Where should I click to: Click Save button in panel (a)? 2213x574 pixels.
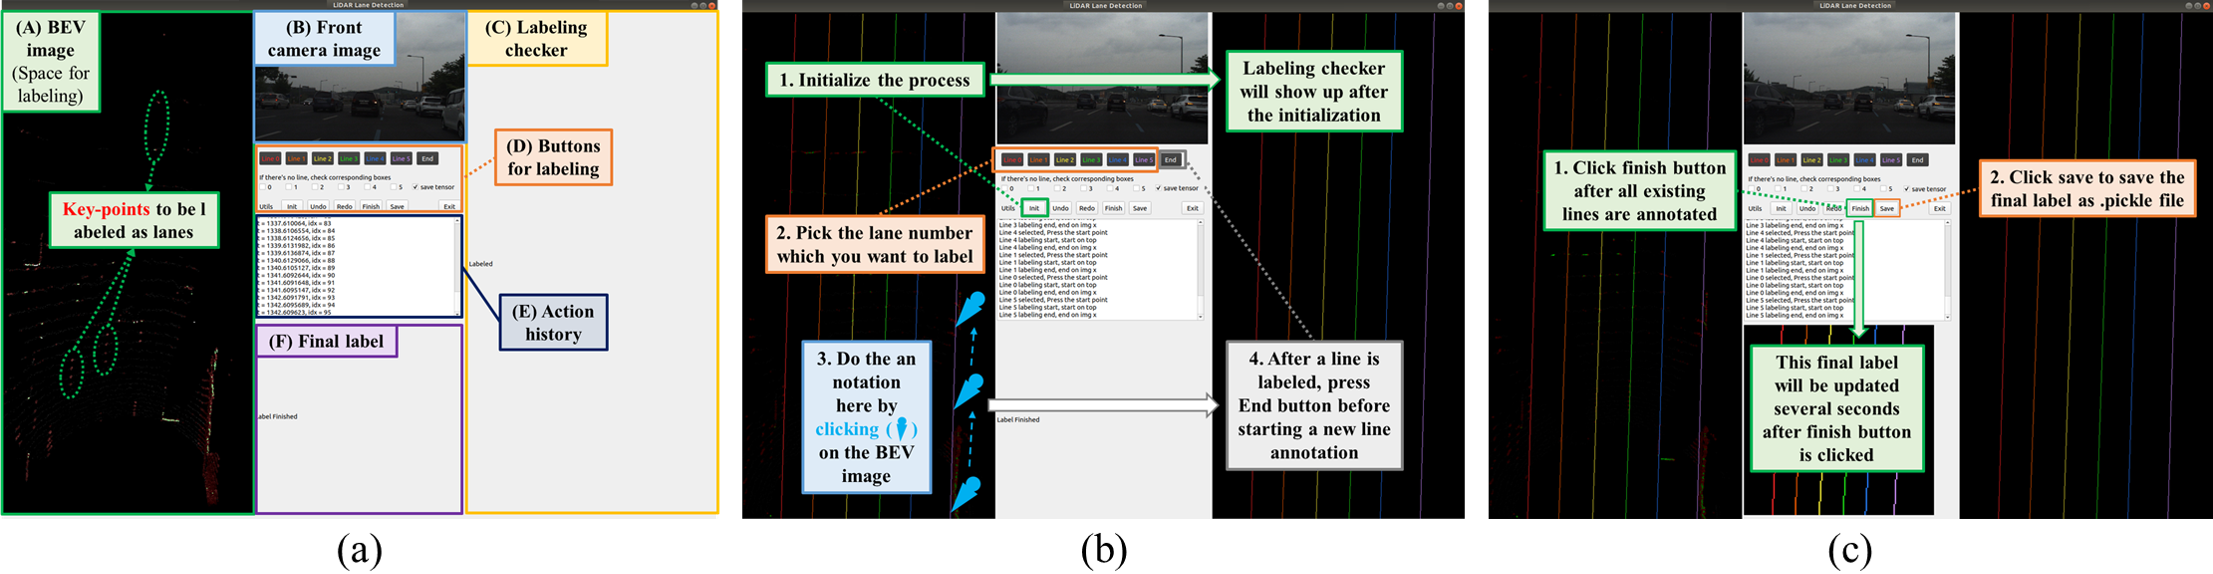coord(397,206)
